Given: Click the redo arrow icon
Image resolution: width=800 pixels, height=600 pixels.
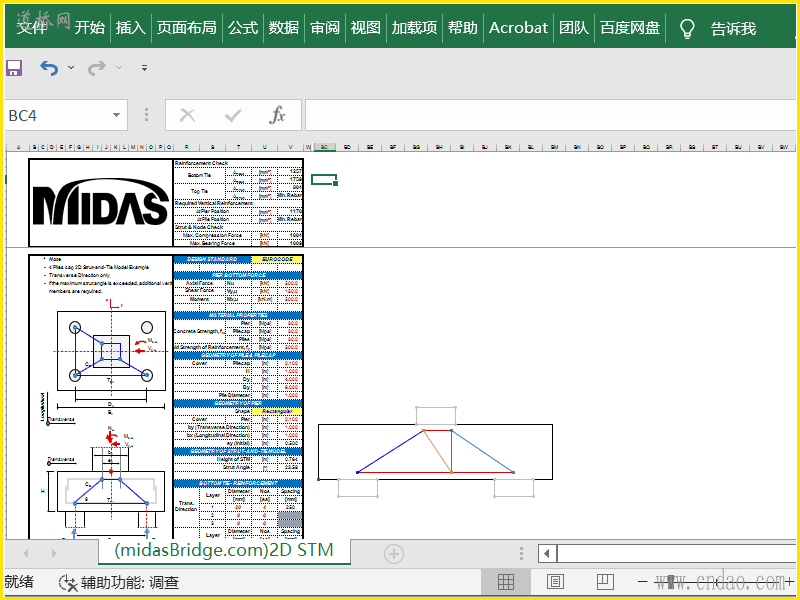Looking at the screenshot, I should [97, 67].
